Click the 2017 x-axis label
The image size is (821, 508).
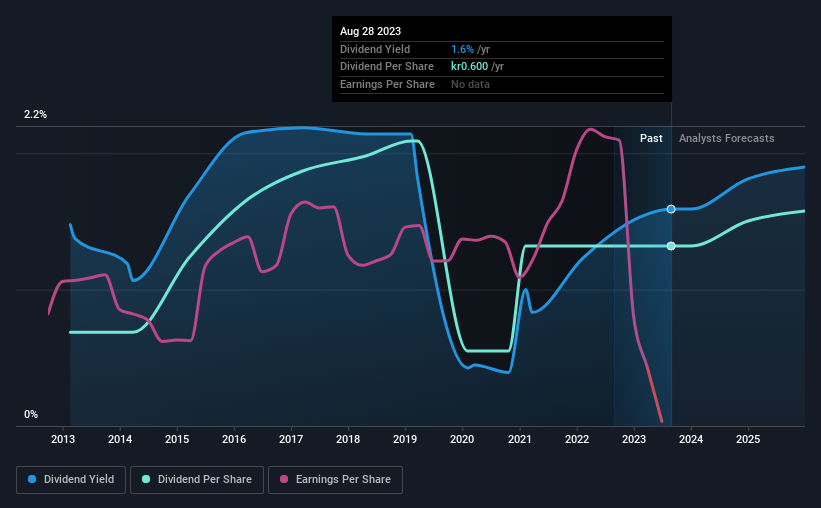[291, 439]
